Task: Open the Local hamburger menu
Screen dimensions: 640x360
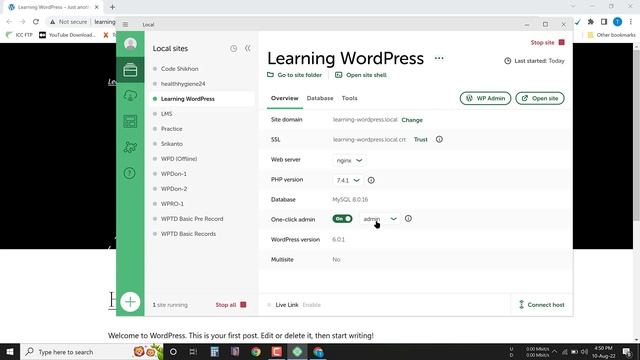Action: [x=125, y=24]
